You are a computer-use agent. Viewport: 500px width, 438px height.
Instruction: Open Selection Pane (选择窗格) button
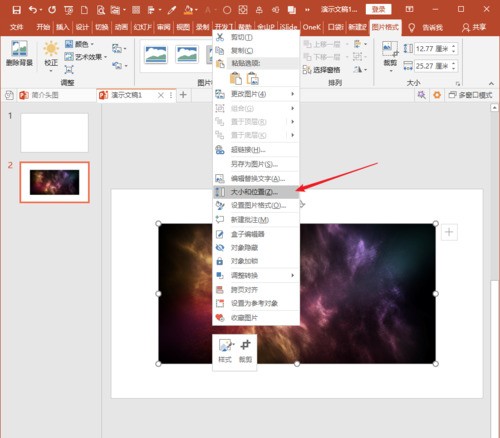[321, 70]
